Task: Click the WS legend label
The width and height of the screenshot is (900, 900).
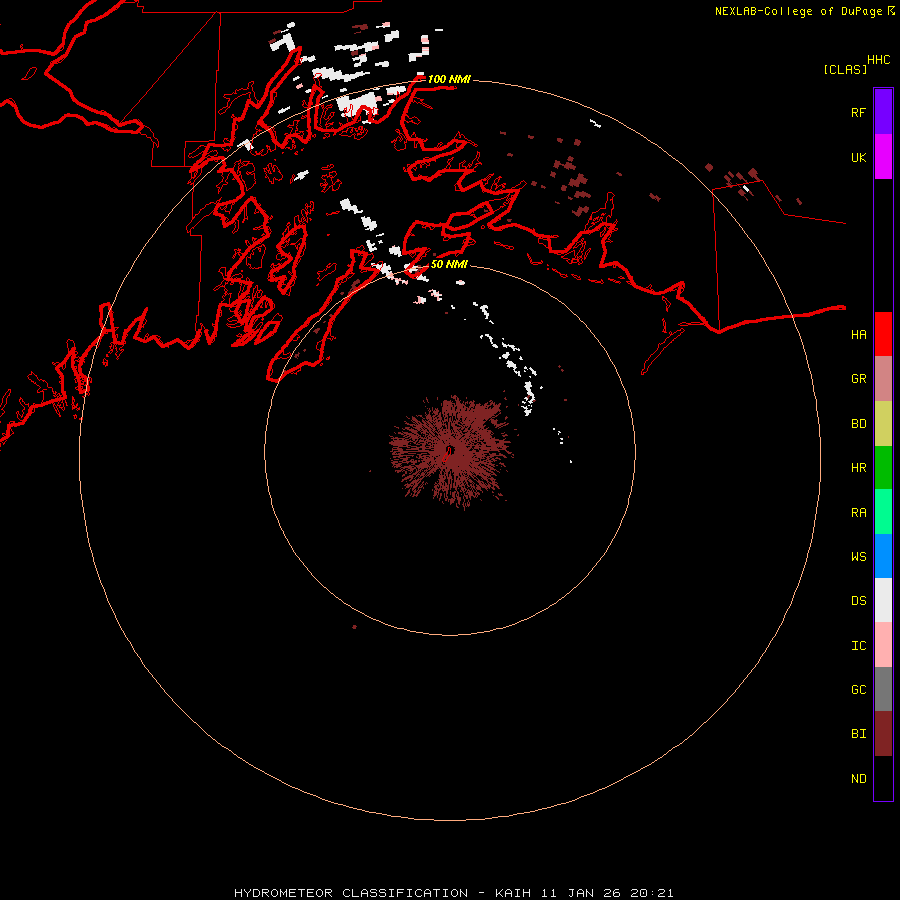Action: tap(858, 556)
